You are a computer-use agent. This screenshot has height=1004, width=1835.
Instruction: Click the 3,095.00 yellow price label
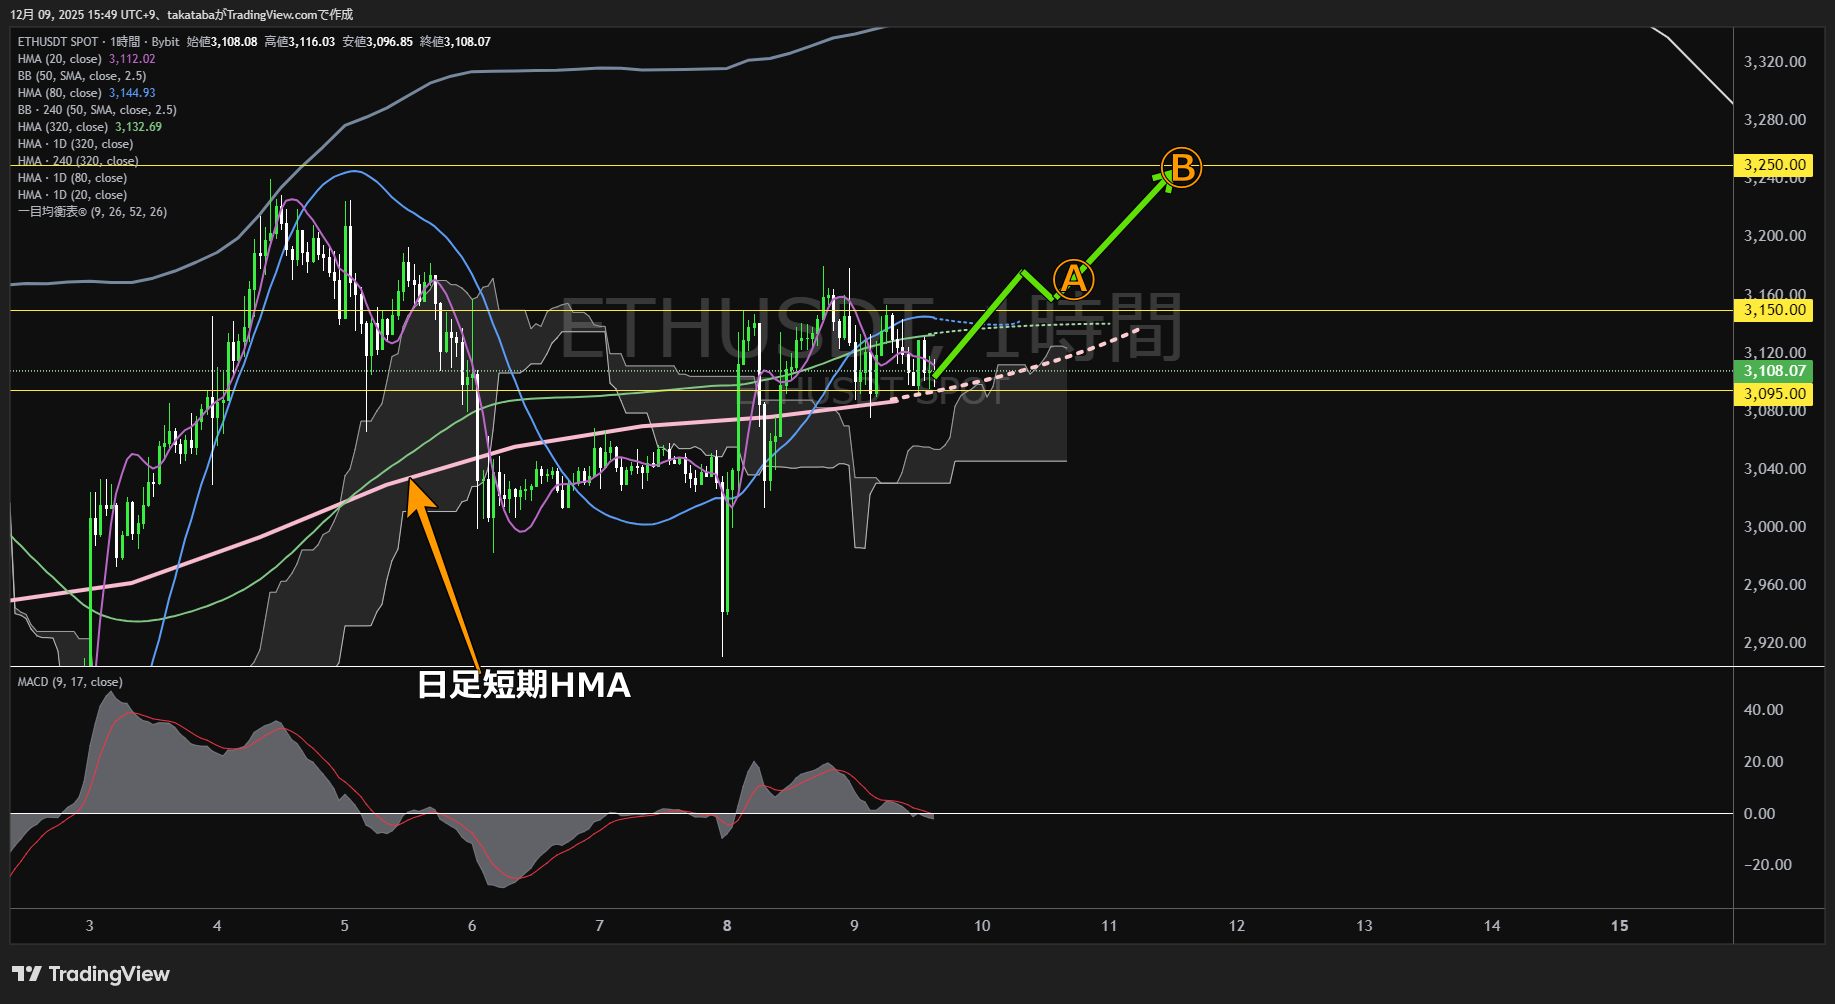pos(1774,394)
